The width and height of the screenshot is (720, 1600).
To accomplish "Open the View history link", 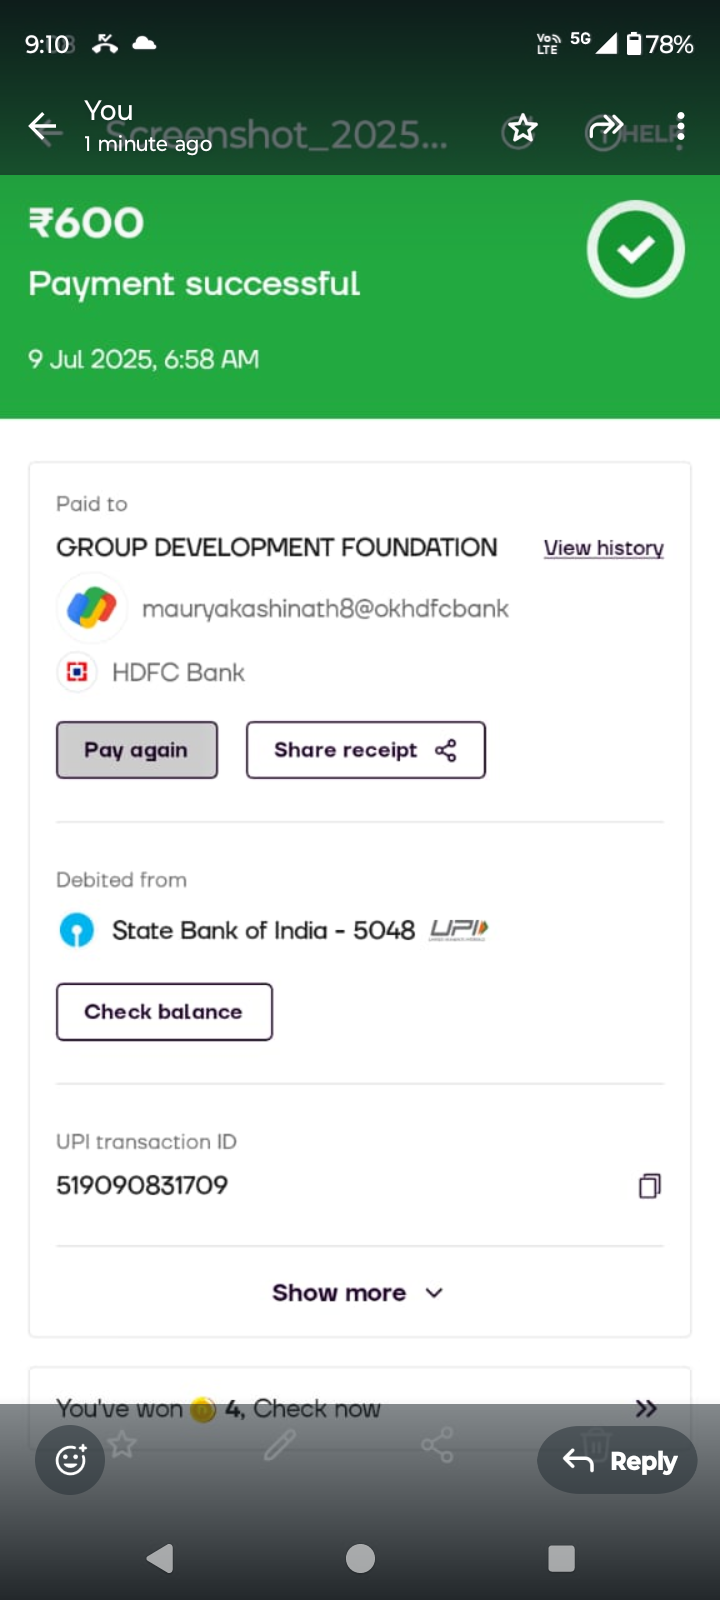I will click(603, 548).
